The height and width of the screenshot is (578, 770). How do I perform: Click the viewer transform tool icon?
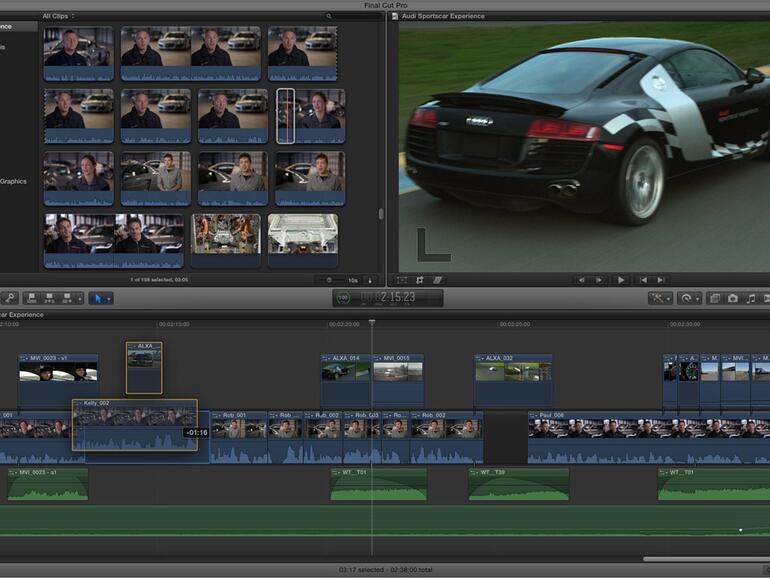click(402, 280)
